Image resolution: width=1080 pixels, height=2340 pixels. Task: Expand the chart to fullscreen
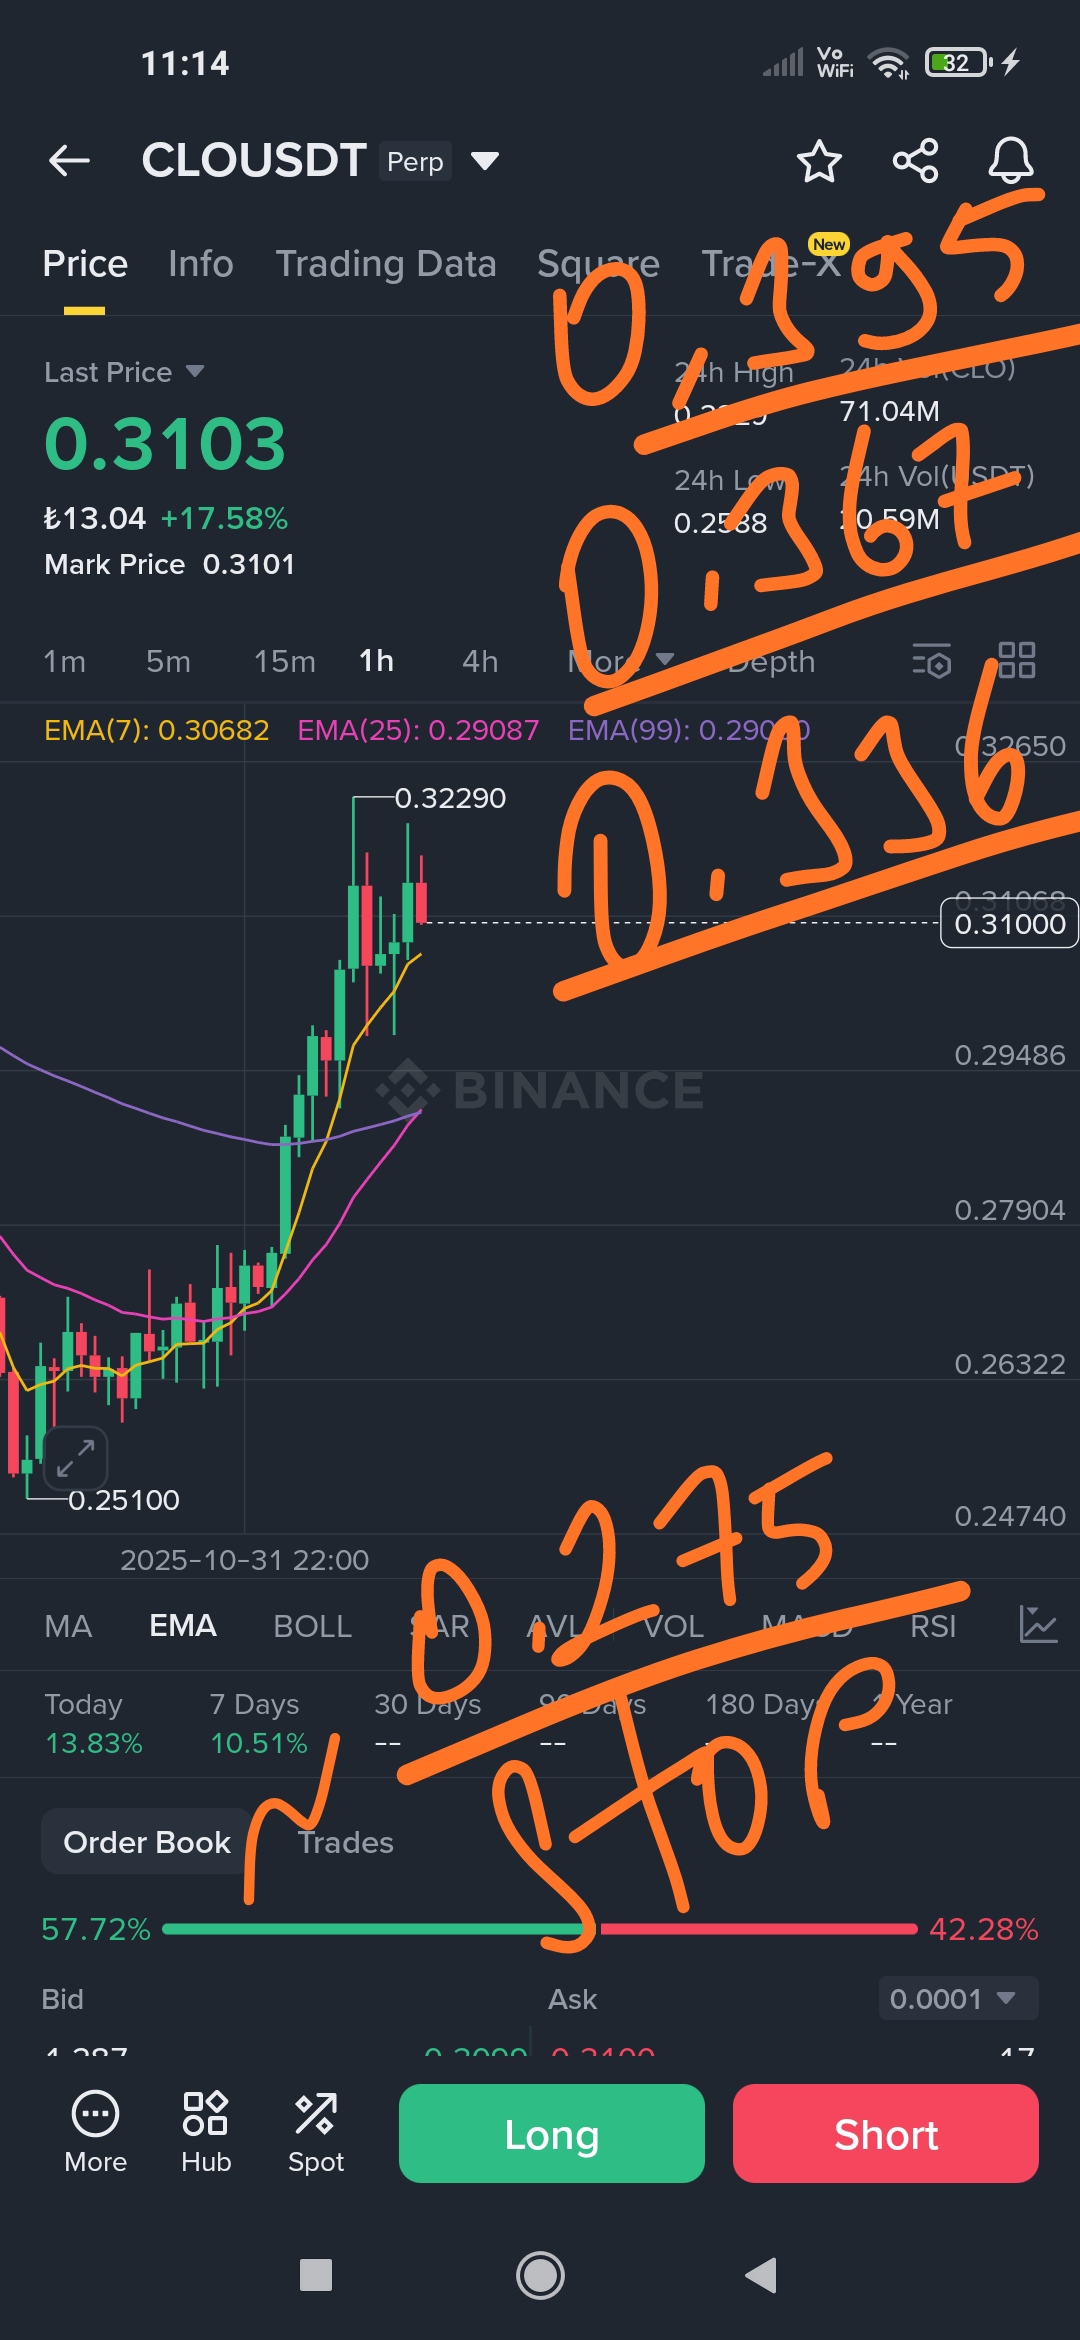76,1457
